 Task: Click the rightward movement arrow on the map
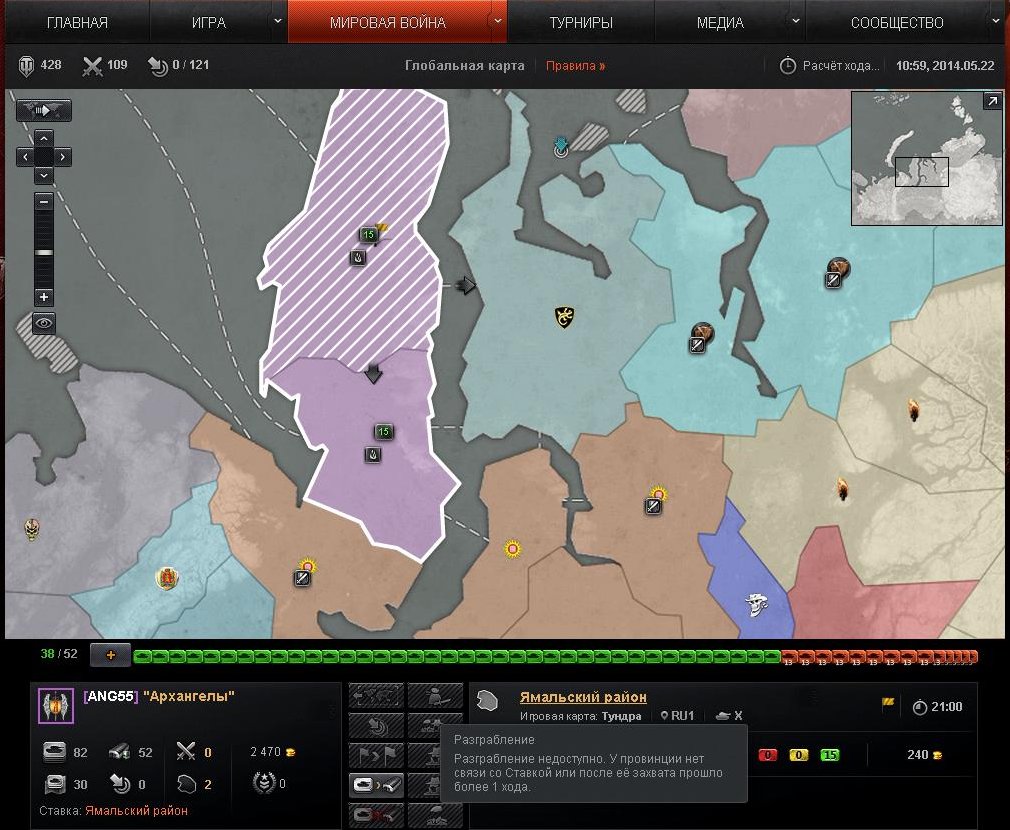point(466,285)
